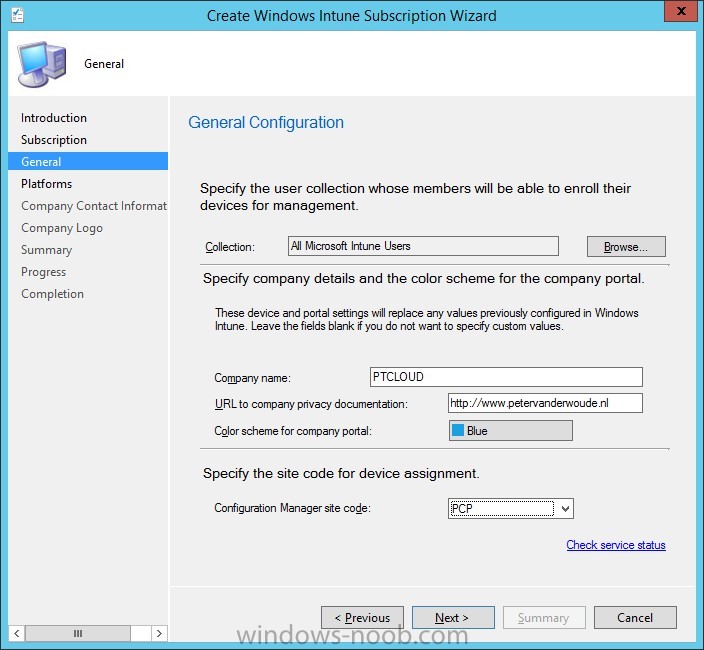Select Company Contact Information step

(x=94, y=206)
